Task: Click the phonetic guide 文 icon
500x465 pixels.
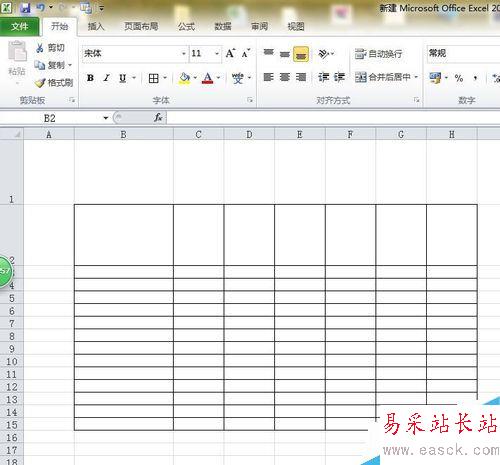Action: coord(238,78)
